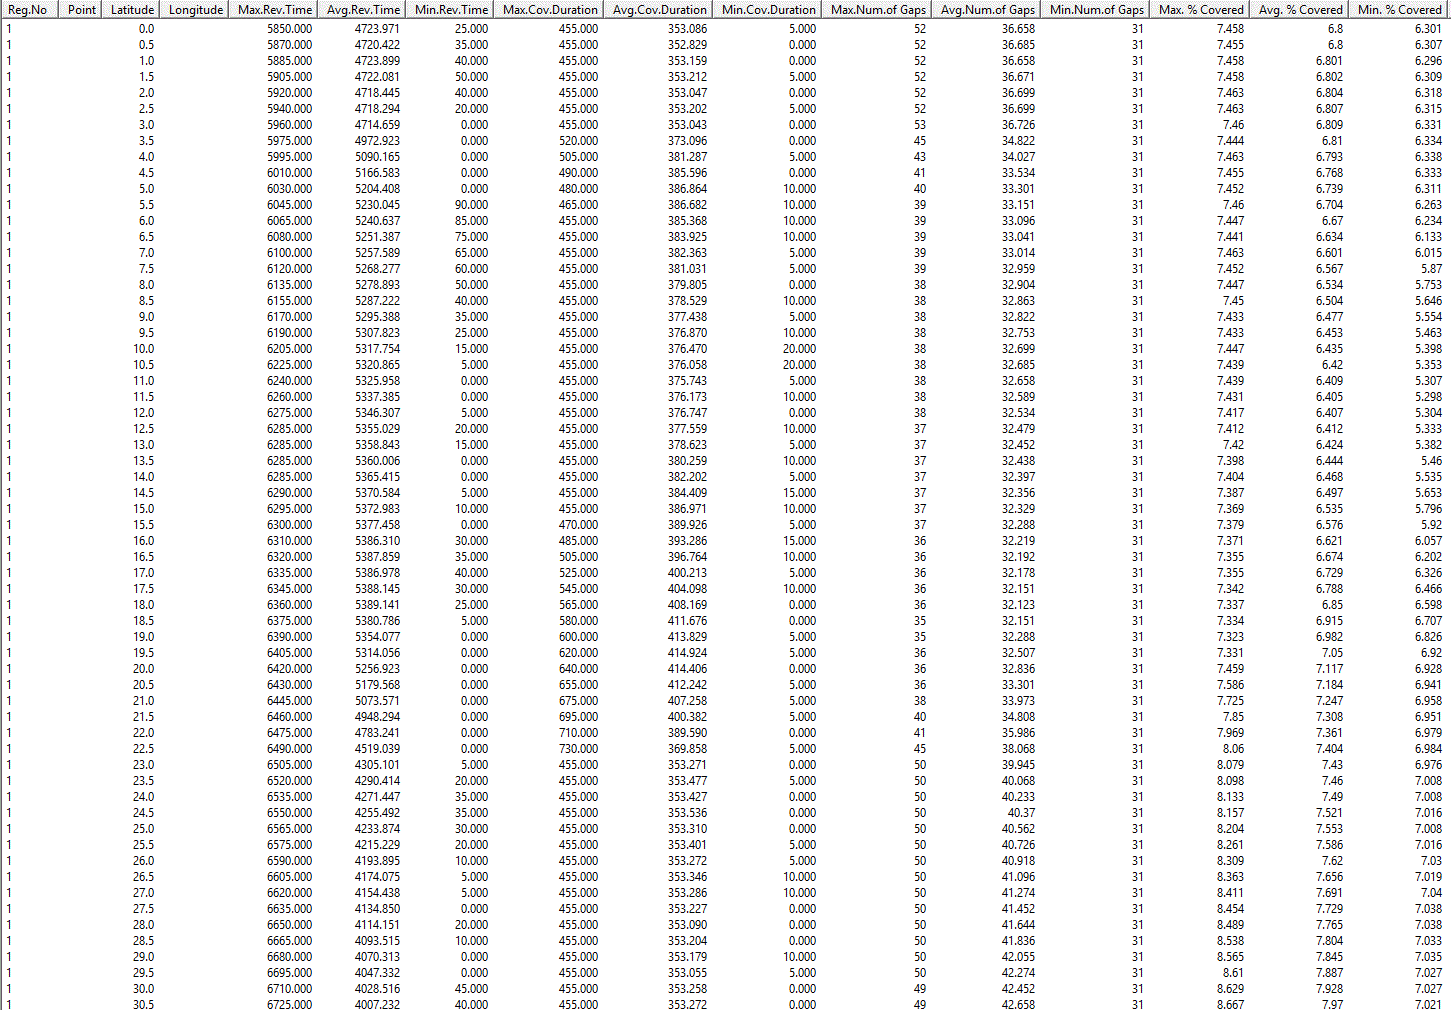Click the Avg.Num.of Gaps column header
Screen dimensions: 1451x1010
(987, 9)
